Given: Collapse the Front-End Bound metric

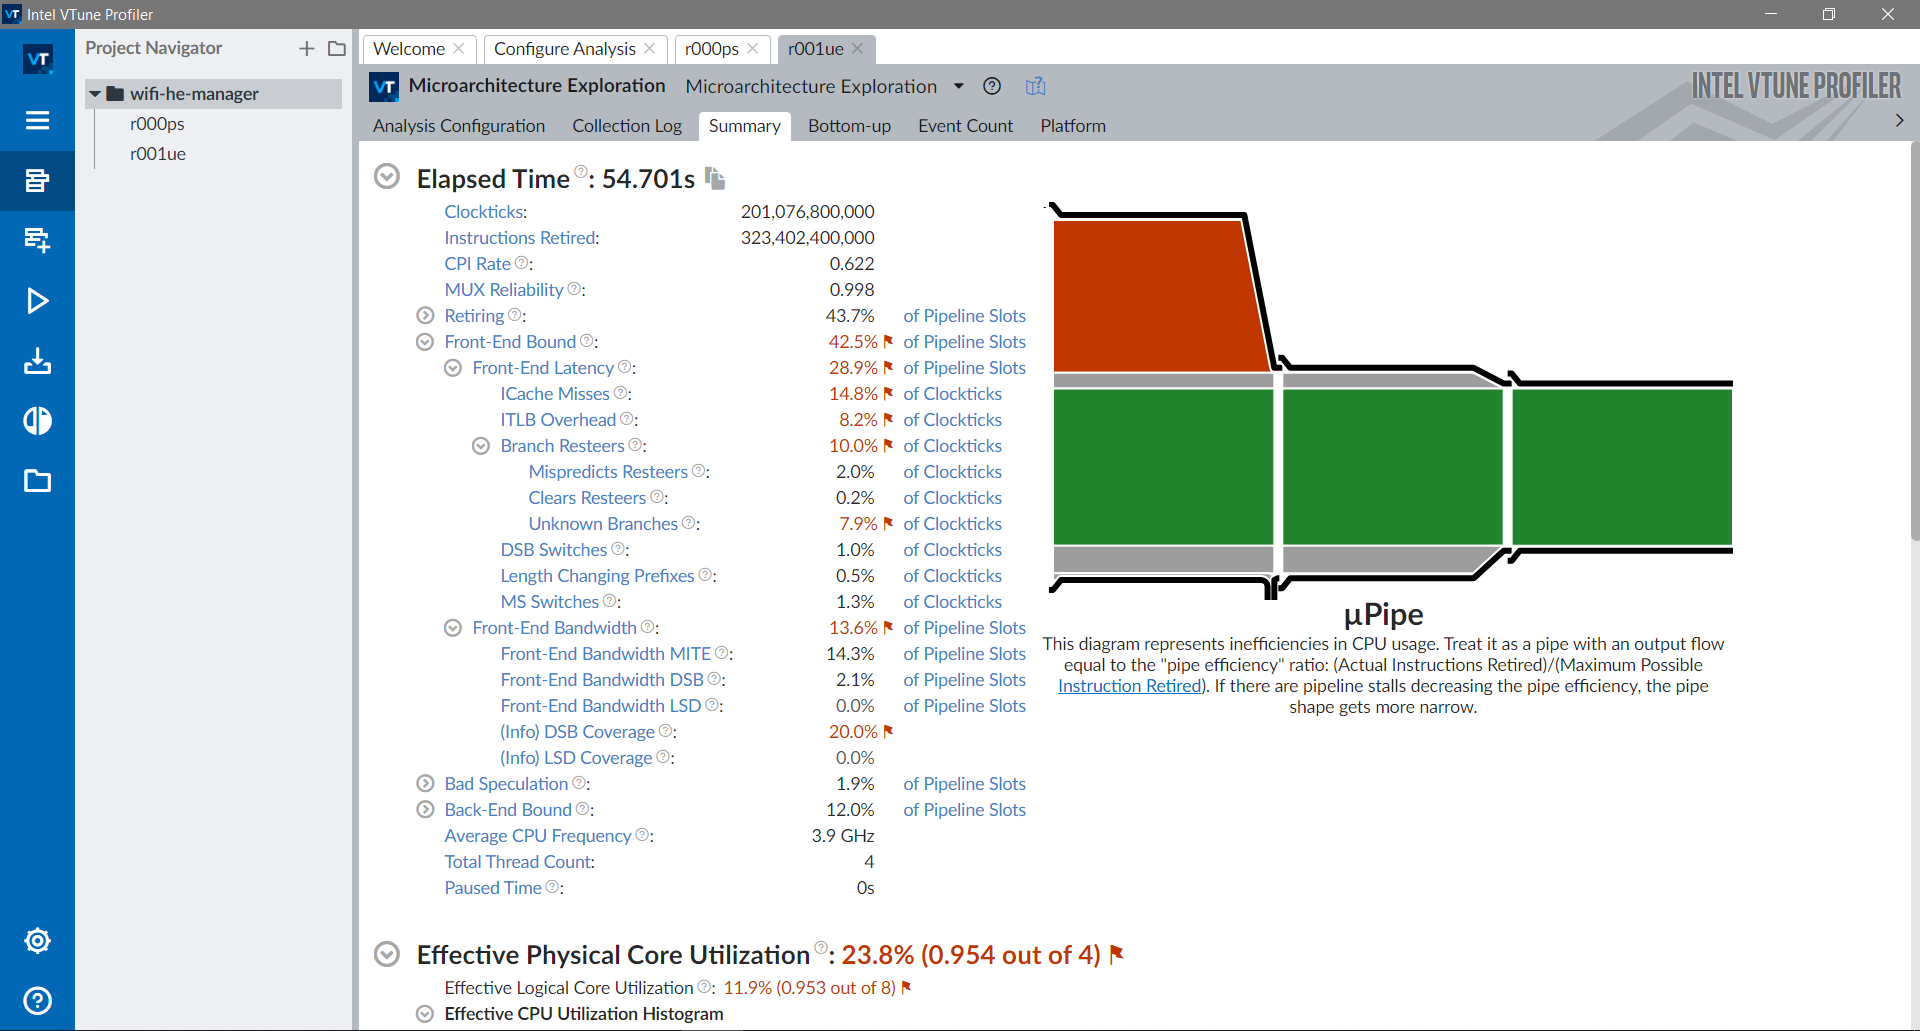Looking at the screenshot, I should (x=425, y=341).
